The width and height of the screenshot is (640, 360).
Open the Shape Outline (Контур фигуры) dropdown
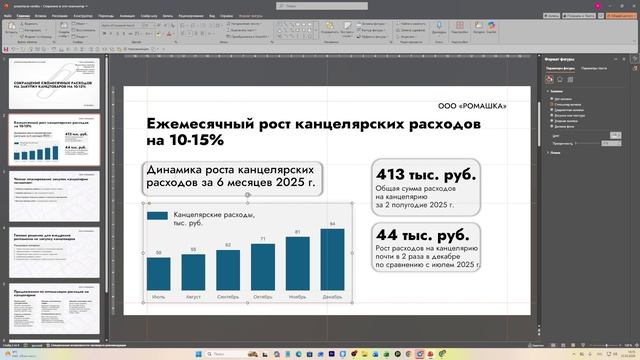point(371,30)
